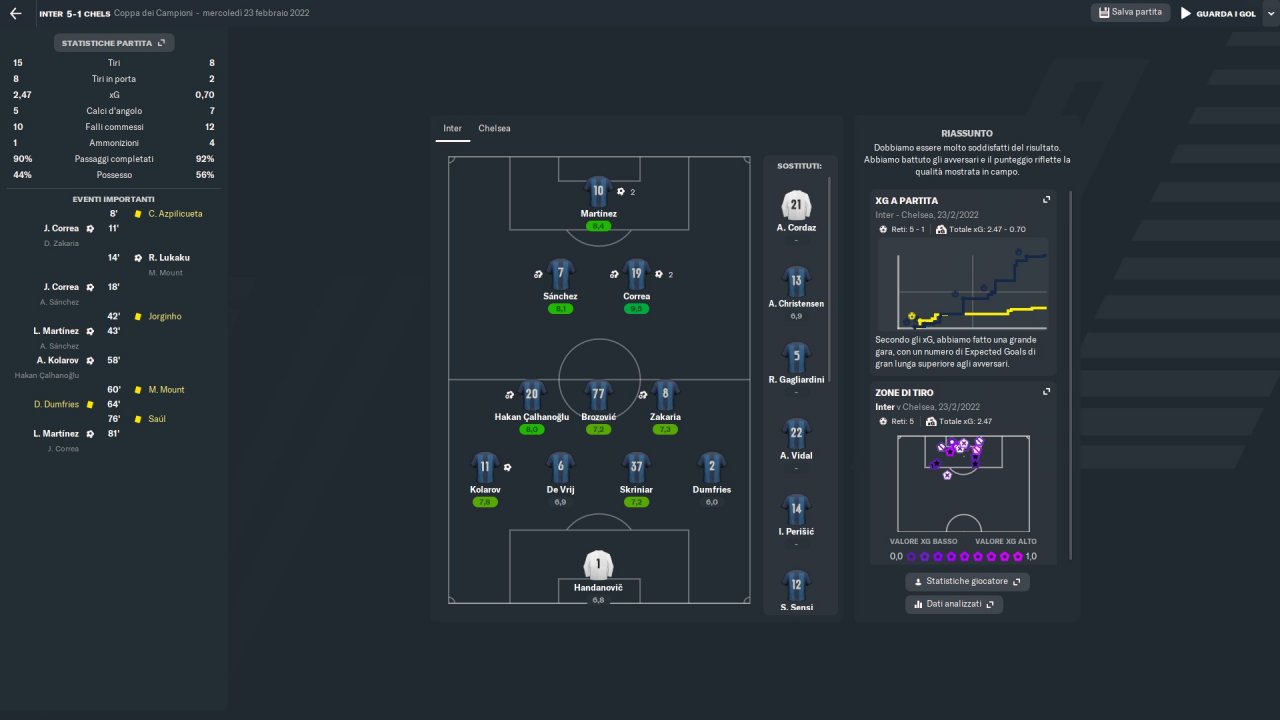Open the dropdown chevron next to Guarda i gol
Image resolution: width=1280 pixels, height=720 pixels.
[x=1270, y=14]
